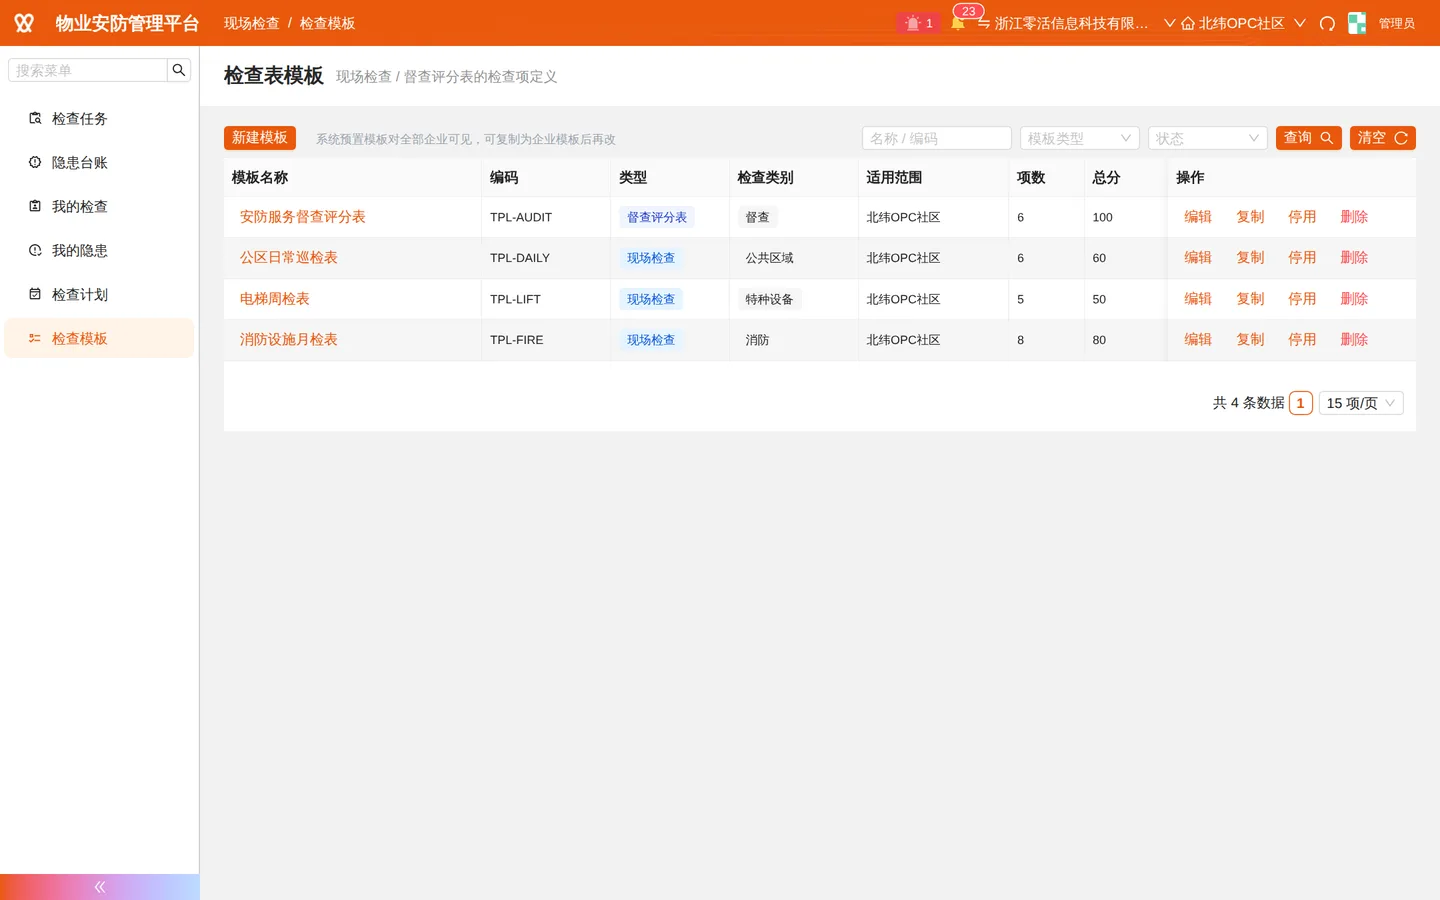Go to 我的检查 menu item
The height and width of the screenshot is (900, 1440).
[99, 206]
